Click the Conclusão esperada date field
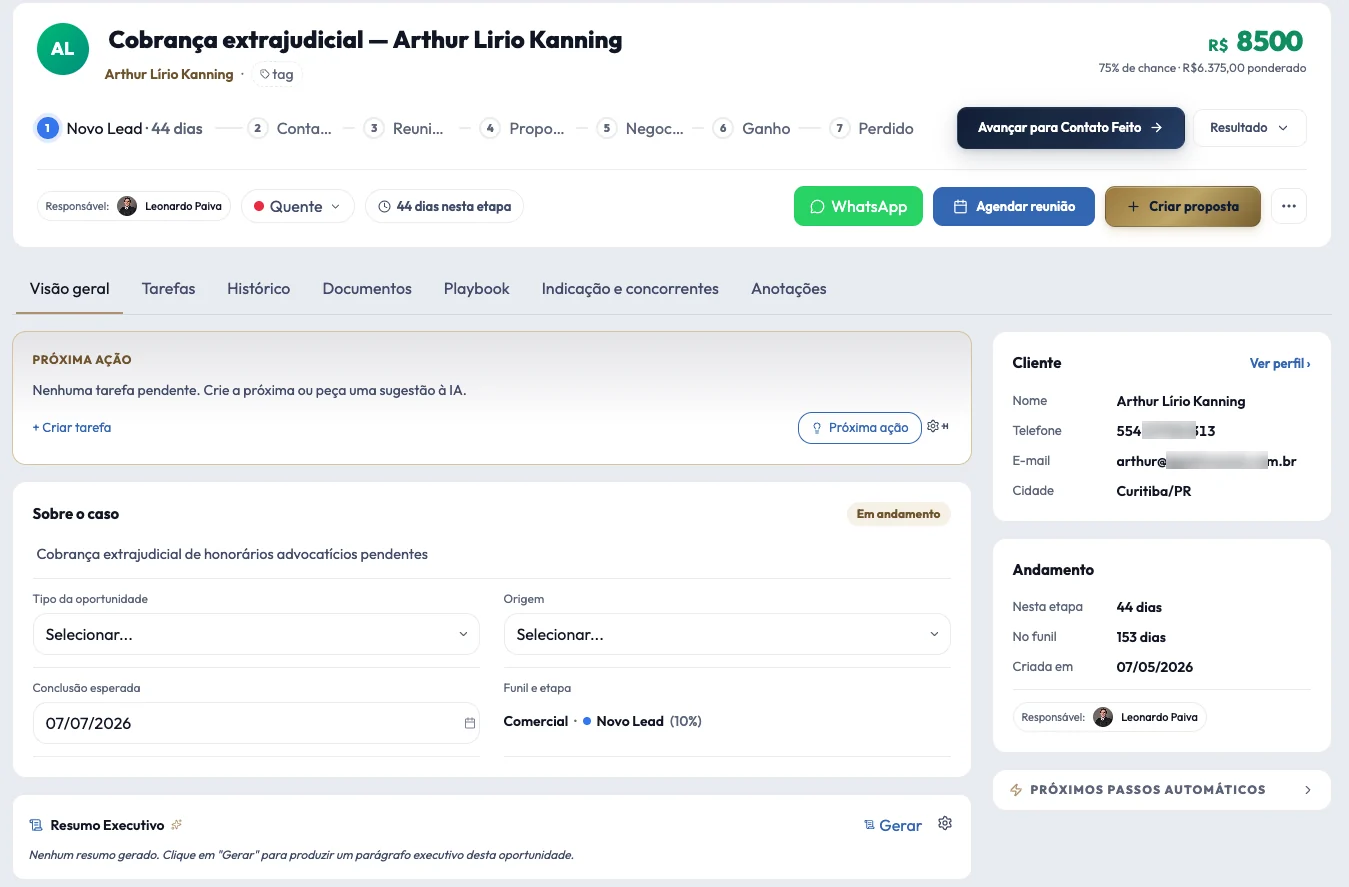This screenshot has height=887, width=1349. (256, 723)
